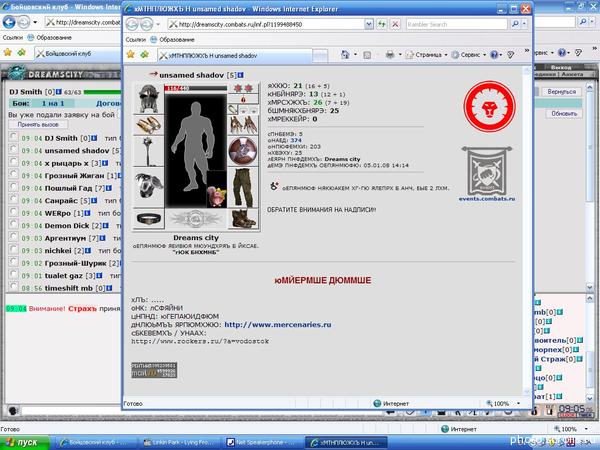Click Home icon in front IE toolbar
This screenshot has width=600, height=450.
pos(345,55)
